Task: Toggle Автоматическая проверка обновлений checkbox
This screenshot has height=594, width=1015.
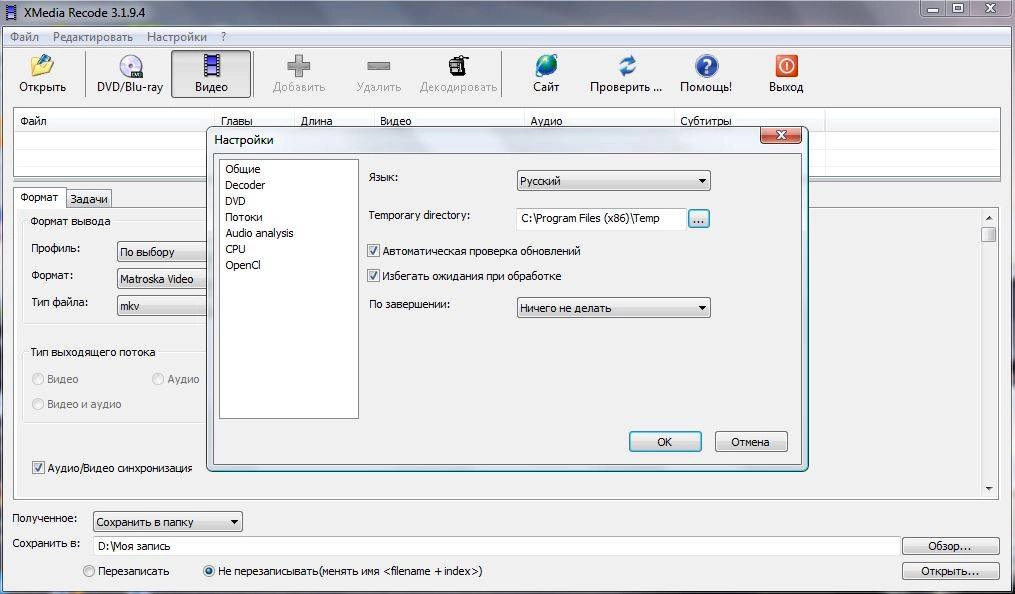Action: (373, 250)
